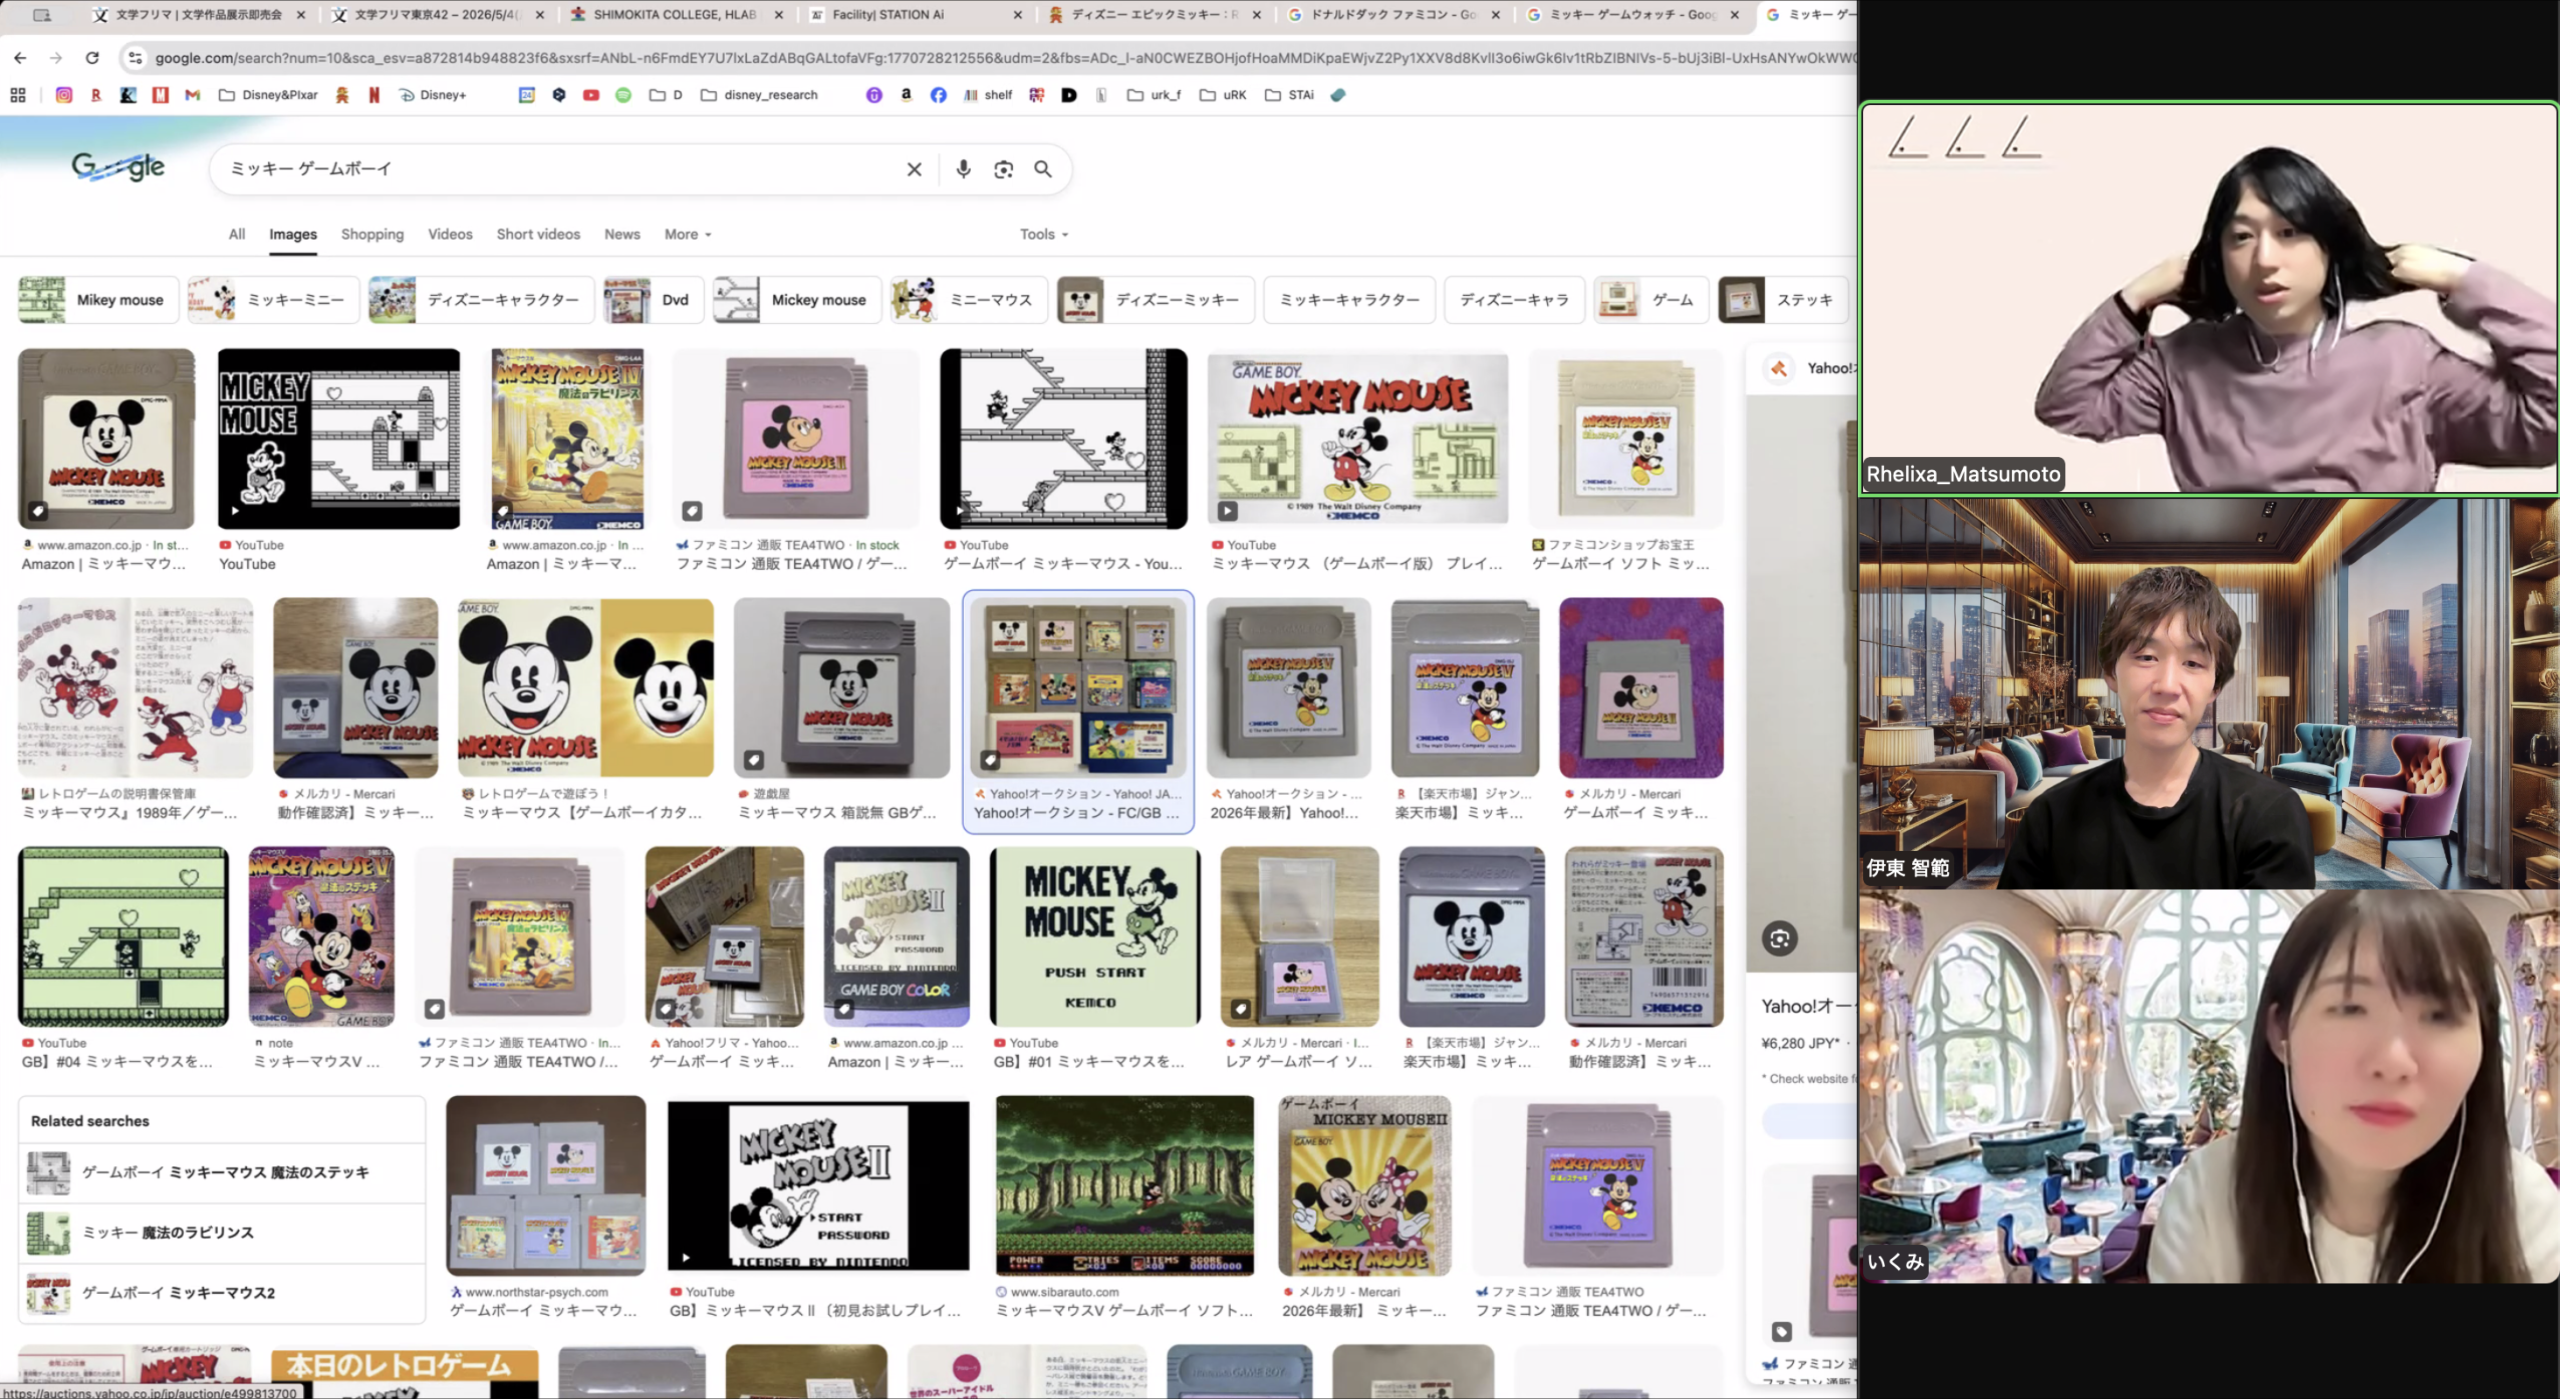Select Rhelixa_Matsumoto's video tile in the call
The width and height of the screenshot is (2560, 1399).
pyautogui.click(x=2208, y=298)
